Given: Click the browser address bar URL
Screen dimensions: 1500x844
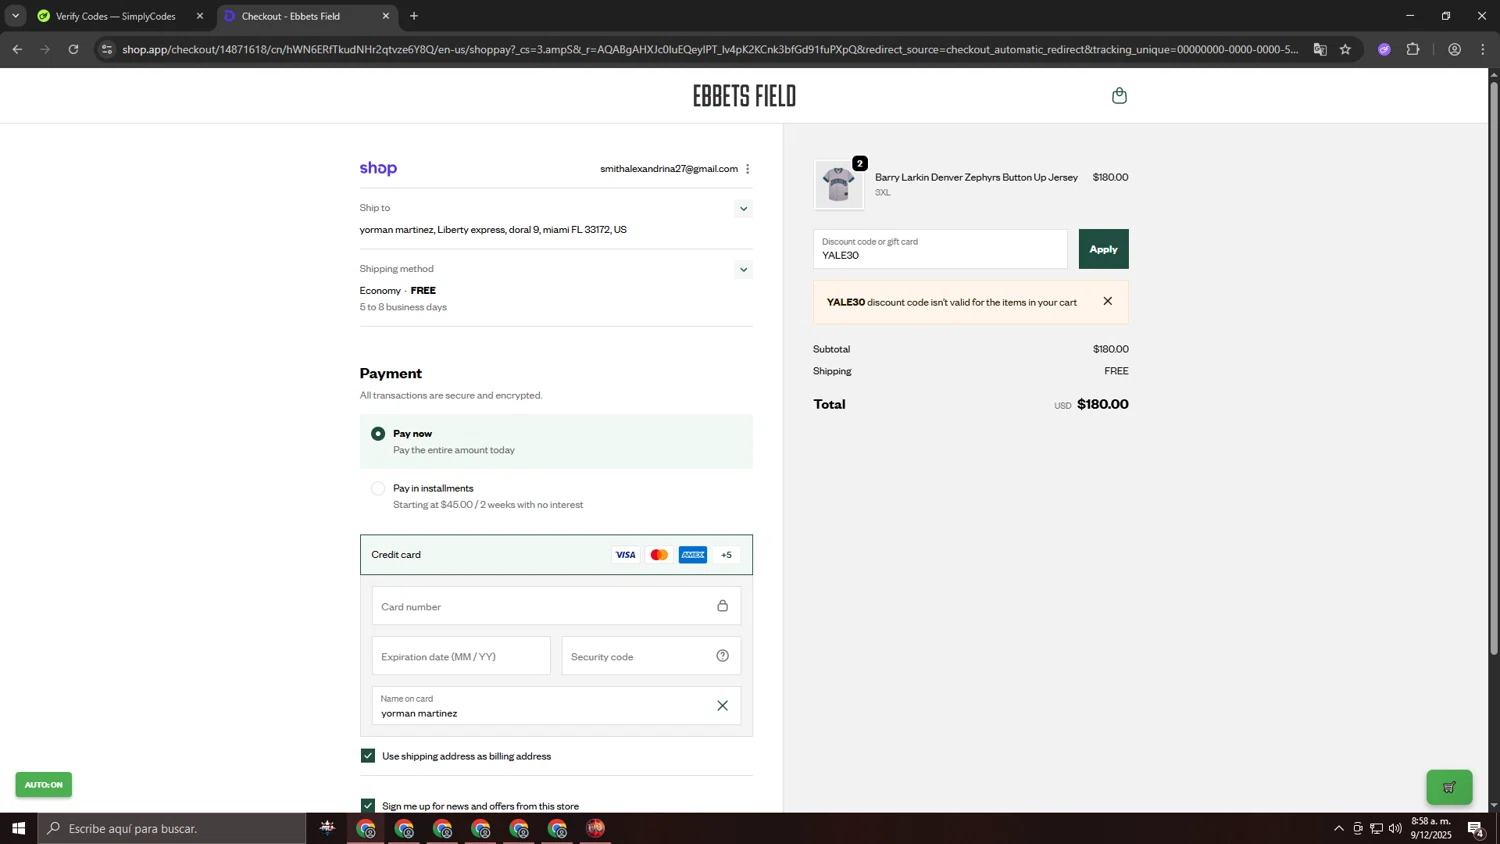Looking at the screenshot, I should (710, 49).
